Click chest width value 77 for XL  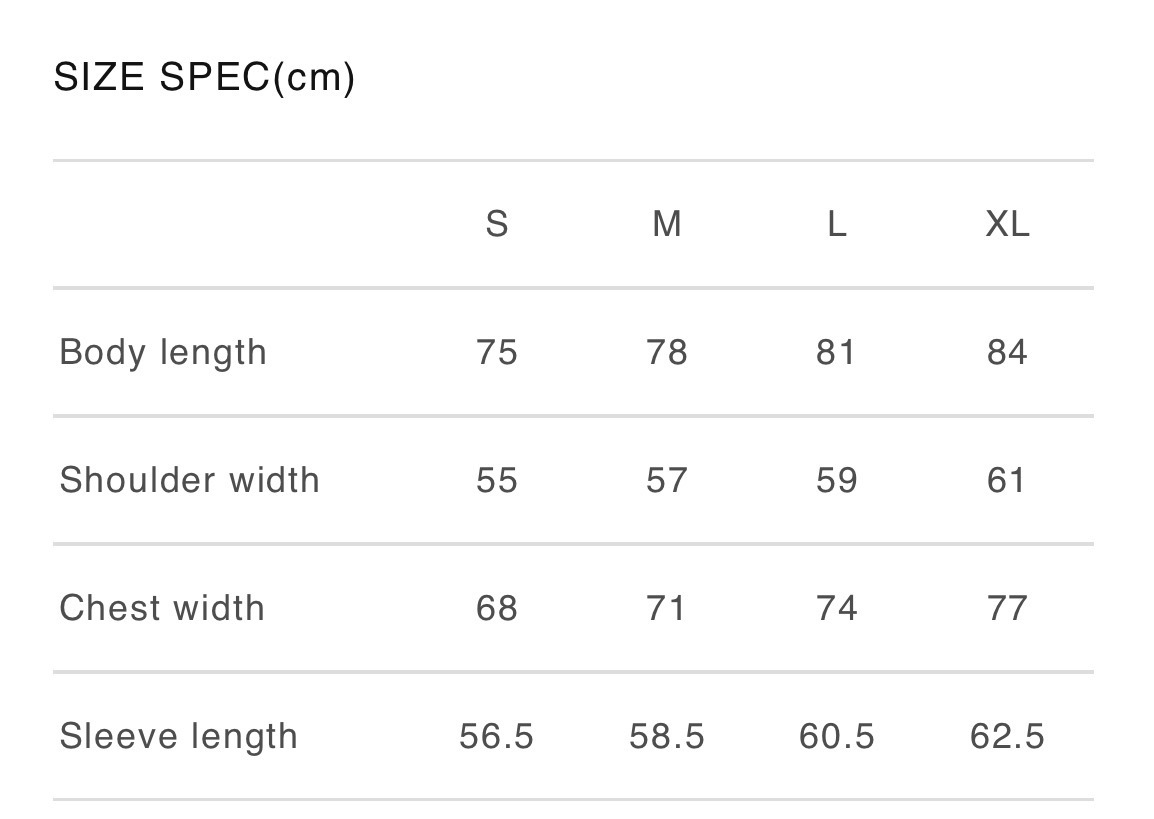[1007, 608]
